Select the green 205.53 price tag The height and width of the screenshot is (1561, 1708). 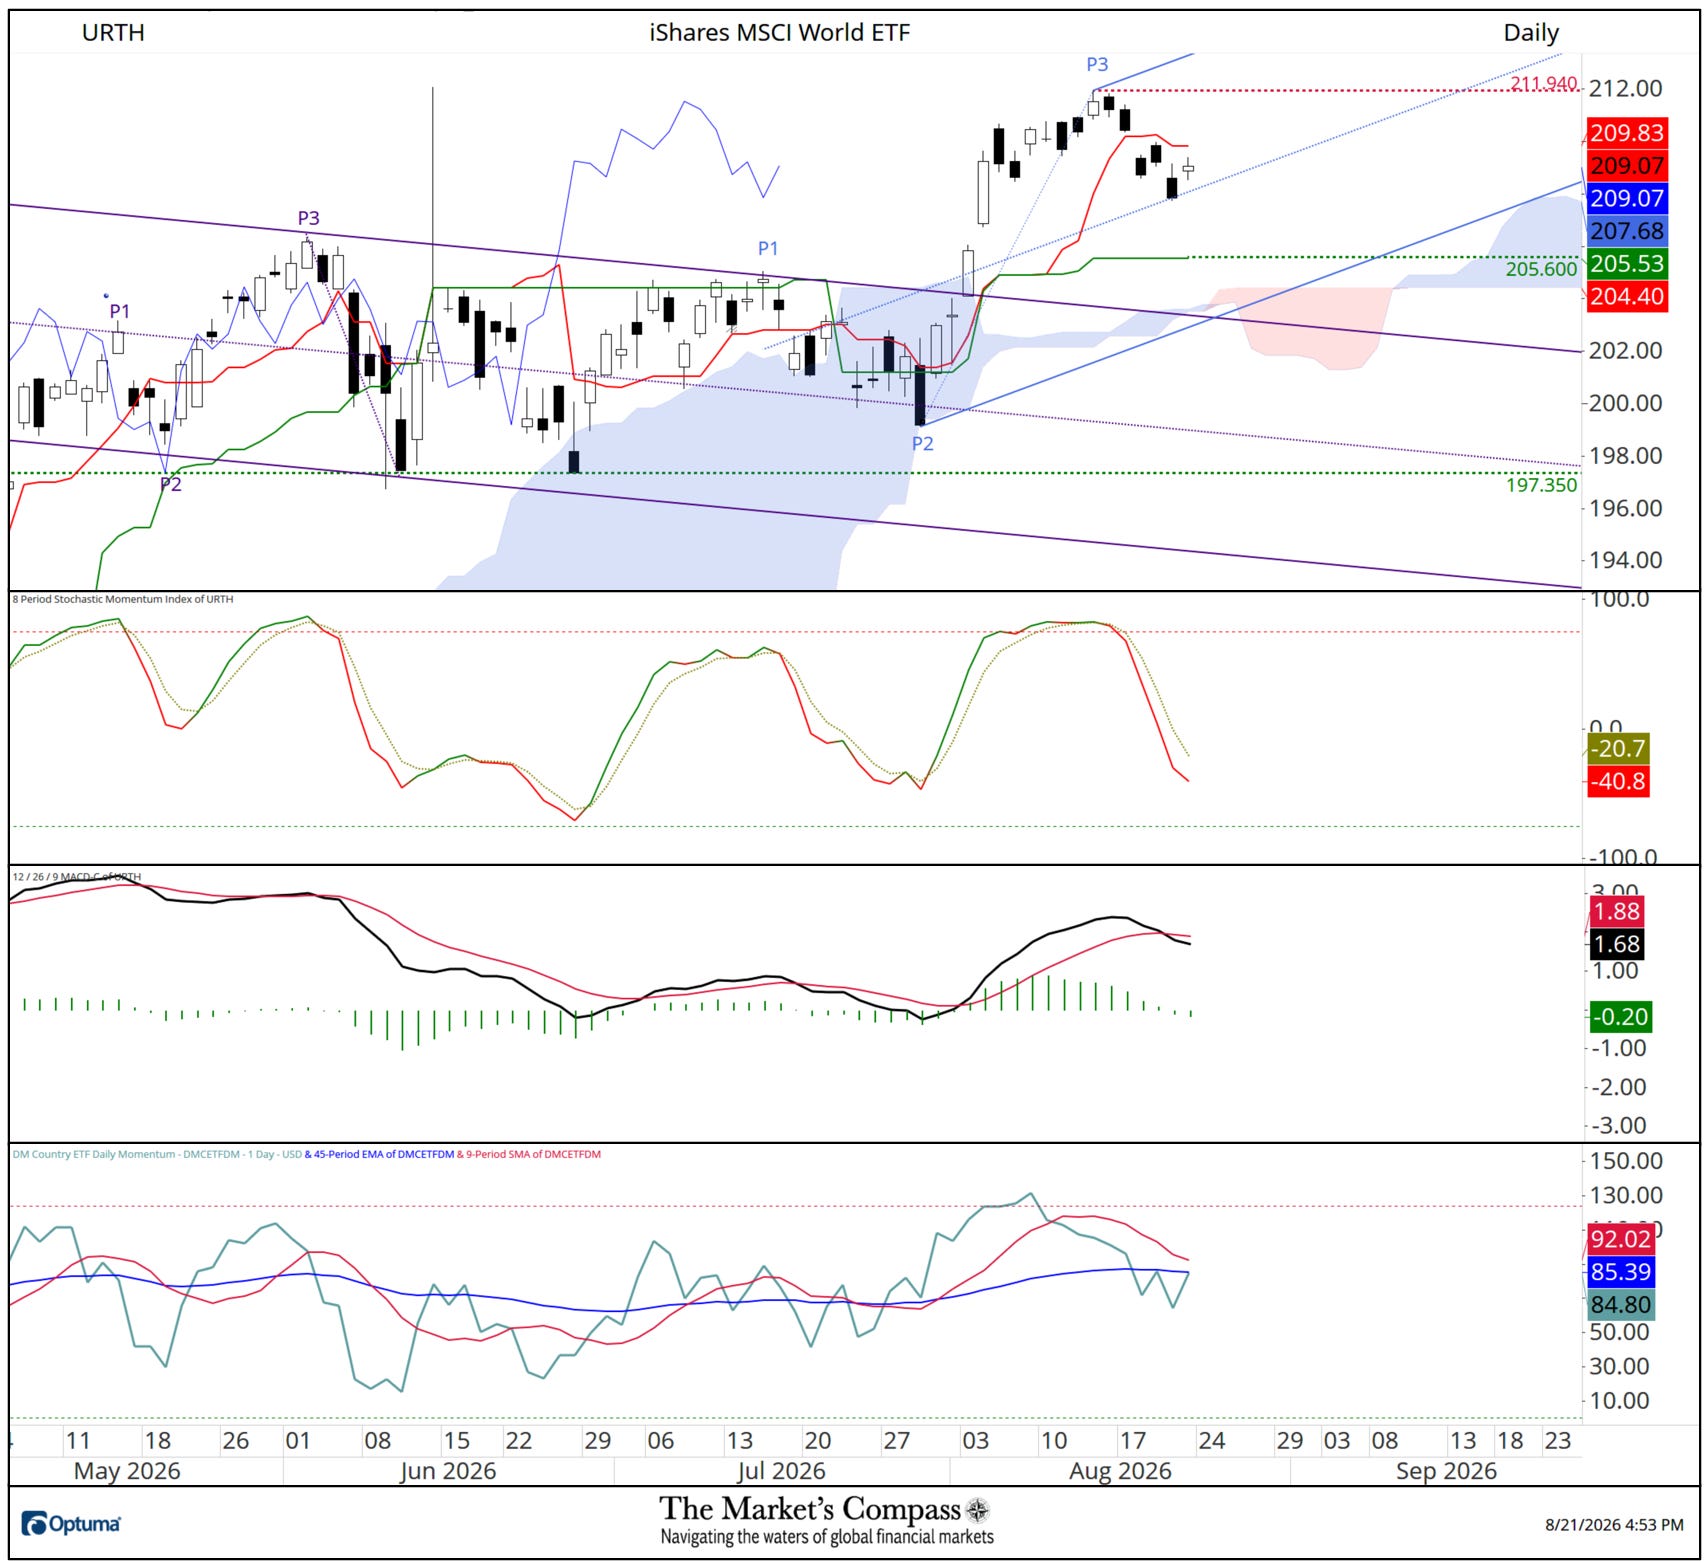pos(1627,264)
